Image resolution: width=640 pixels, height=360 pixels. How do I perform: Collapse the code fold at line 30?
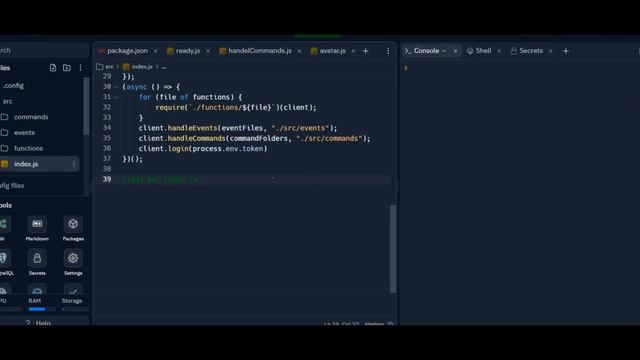tap(116, 87)
